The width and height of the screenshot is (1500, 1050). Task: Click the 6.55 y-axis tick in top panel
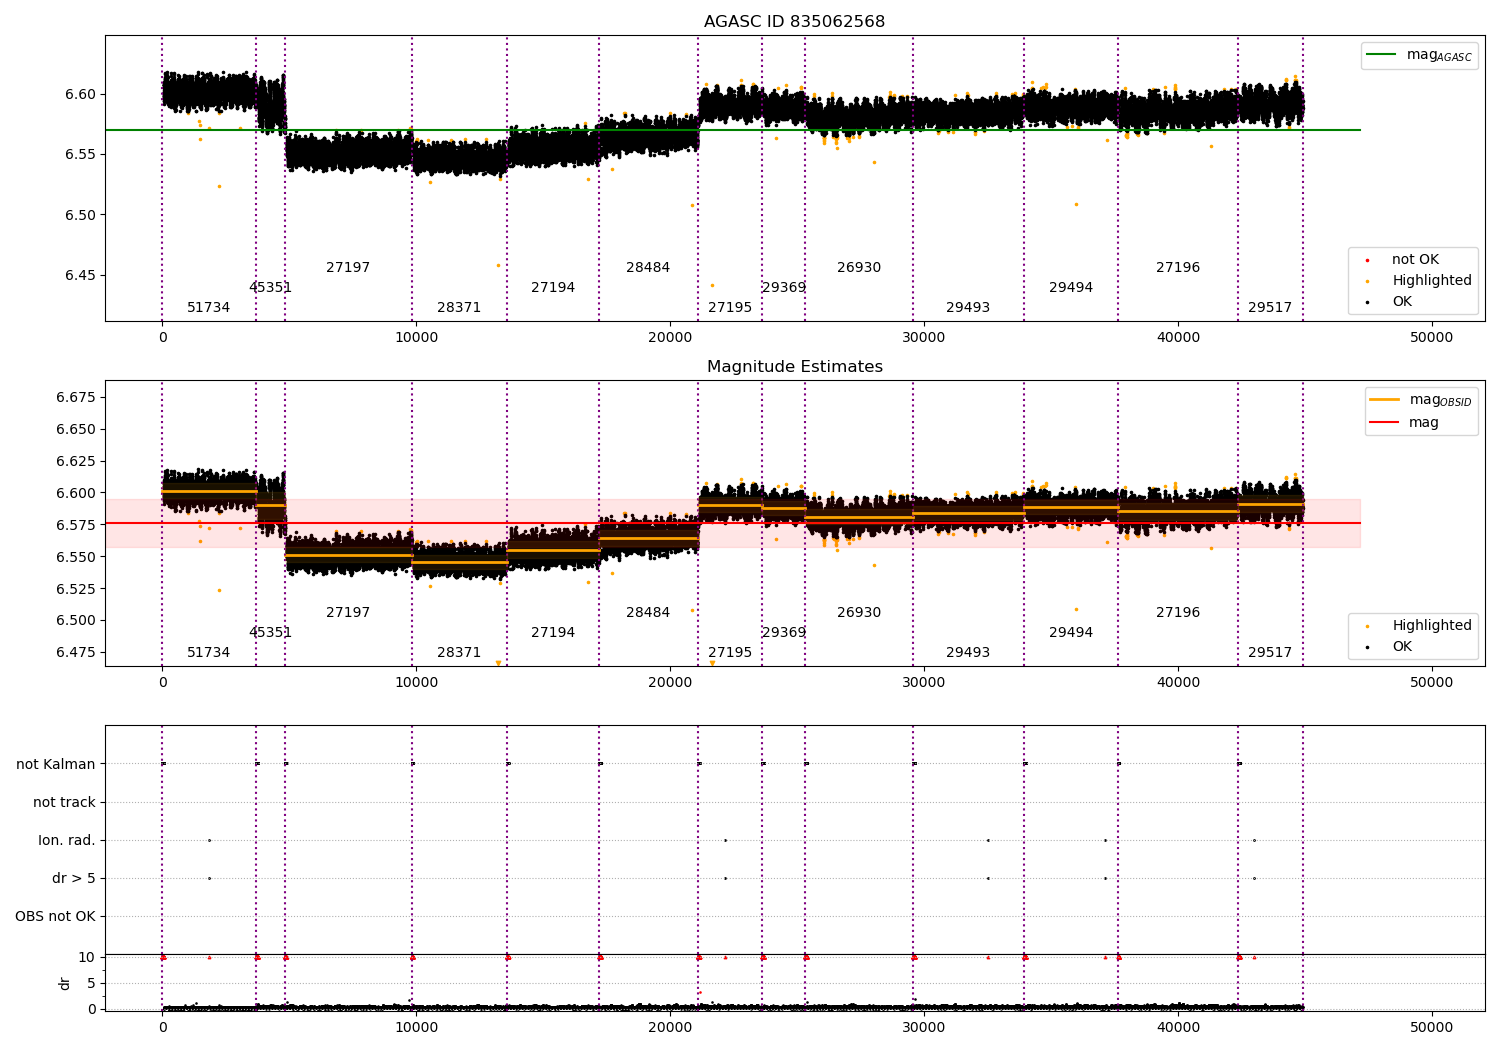(81, 155)
